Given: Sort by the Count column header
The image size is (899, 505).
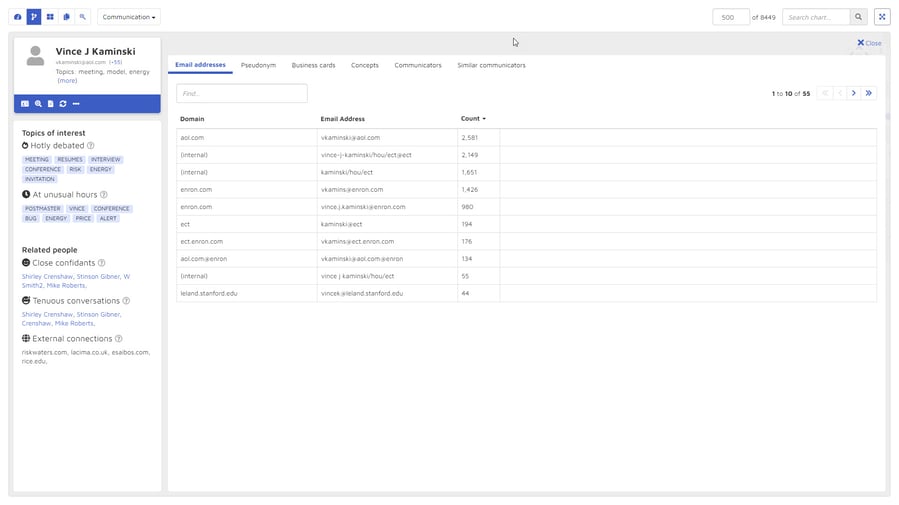Looking at the screenshot, I should [473, 119].
